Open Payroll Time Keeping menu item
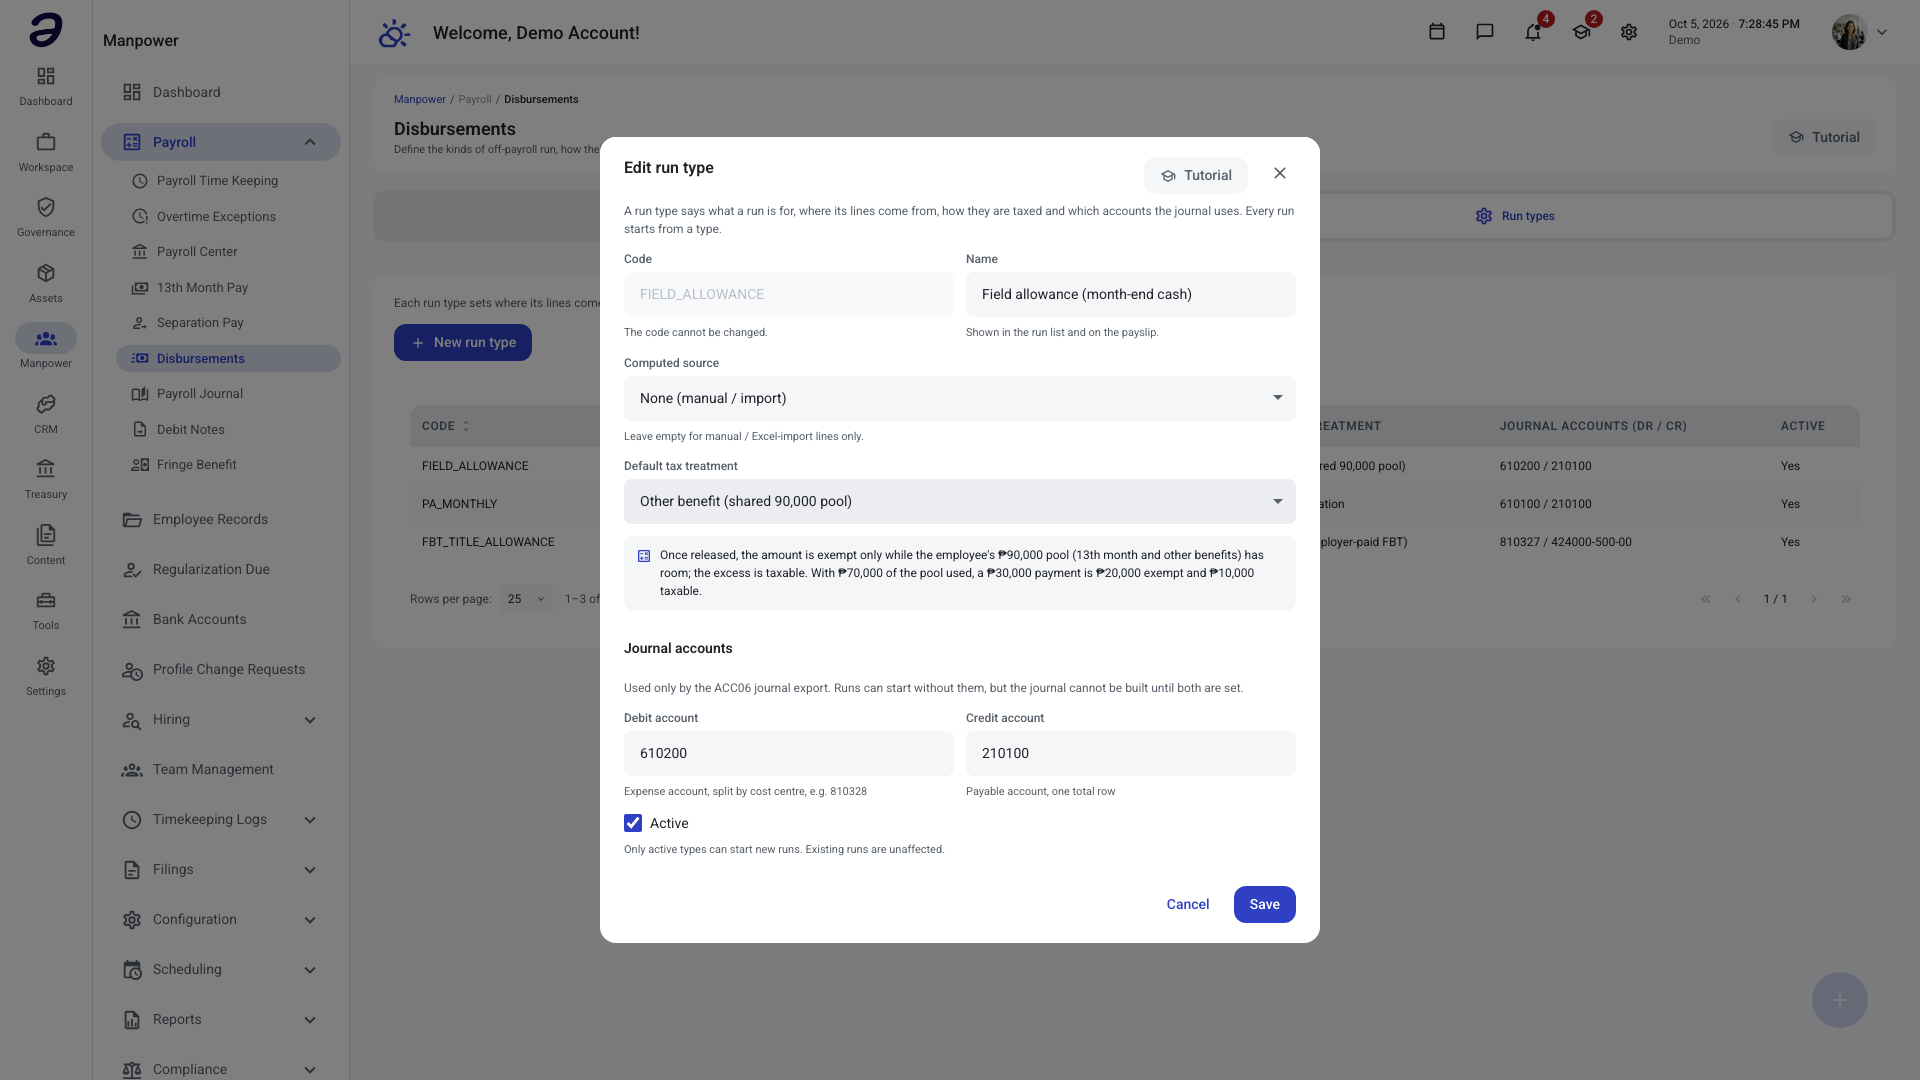Screen dimensions: 1920x1080 [228, 181]
